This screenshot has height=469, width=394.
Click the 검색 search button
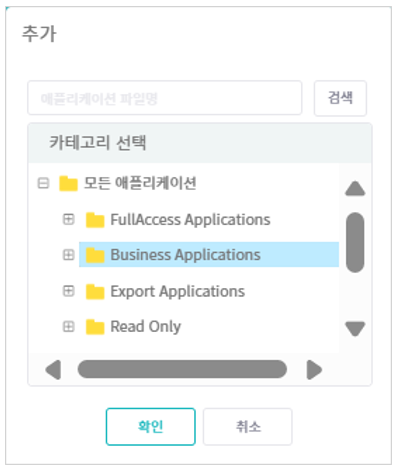pyautogui.click(x=340, y=98)
